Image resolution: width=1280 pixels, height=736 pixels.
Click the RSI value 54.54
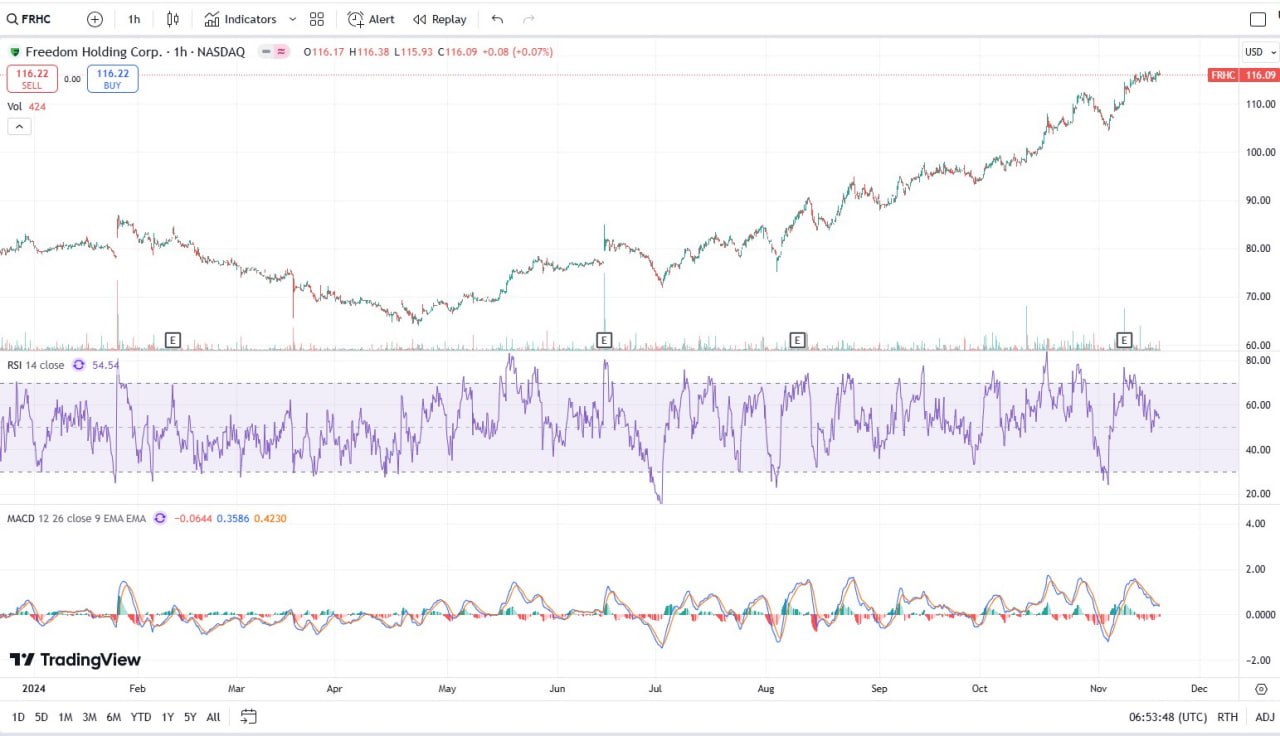(105, 365)
